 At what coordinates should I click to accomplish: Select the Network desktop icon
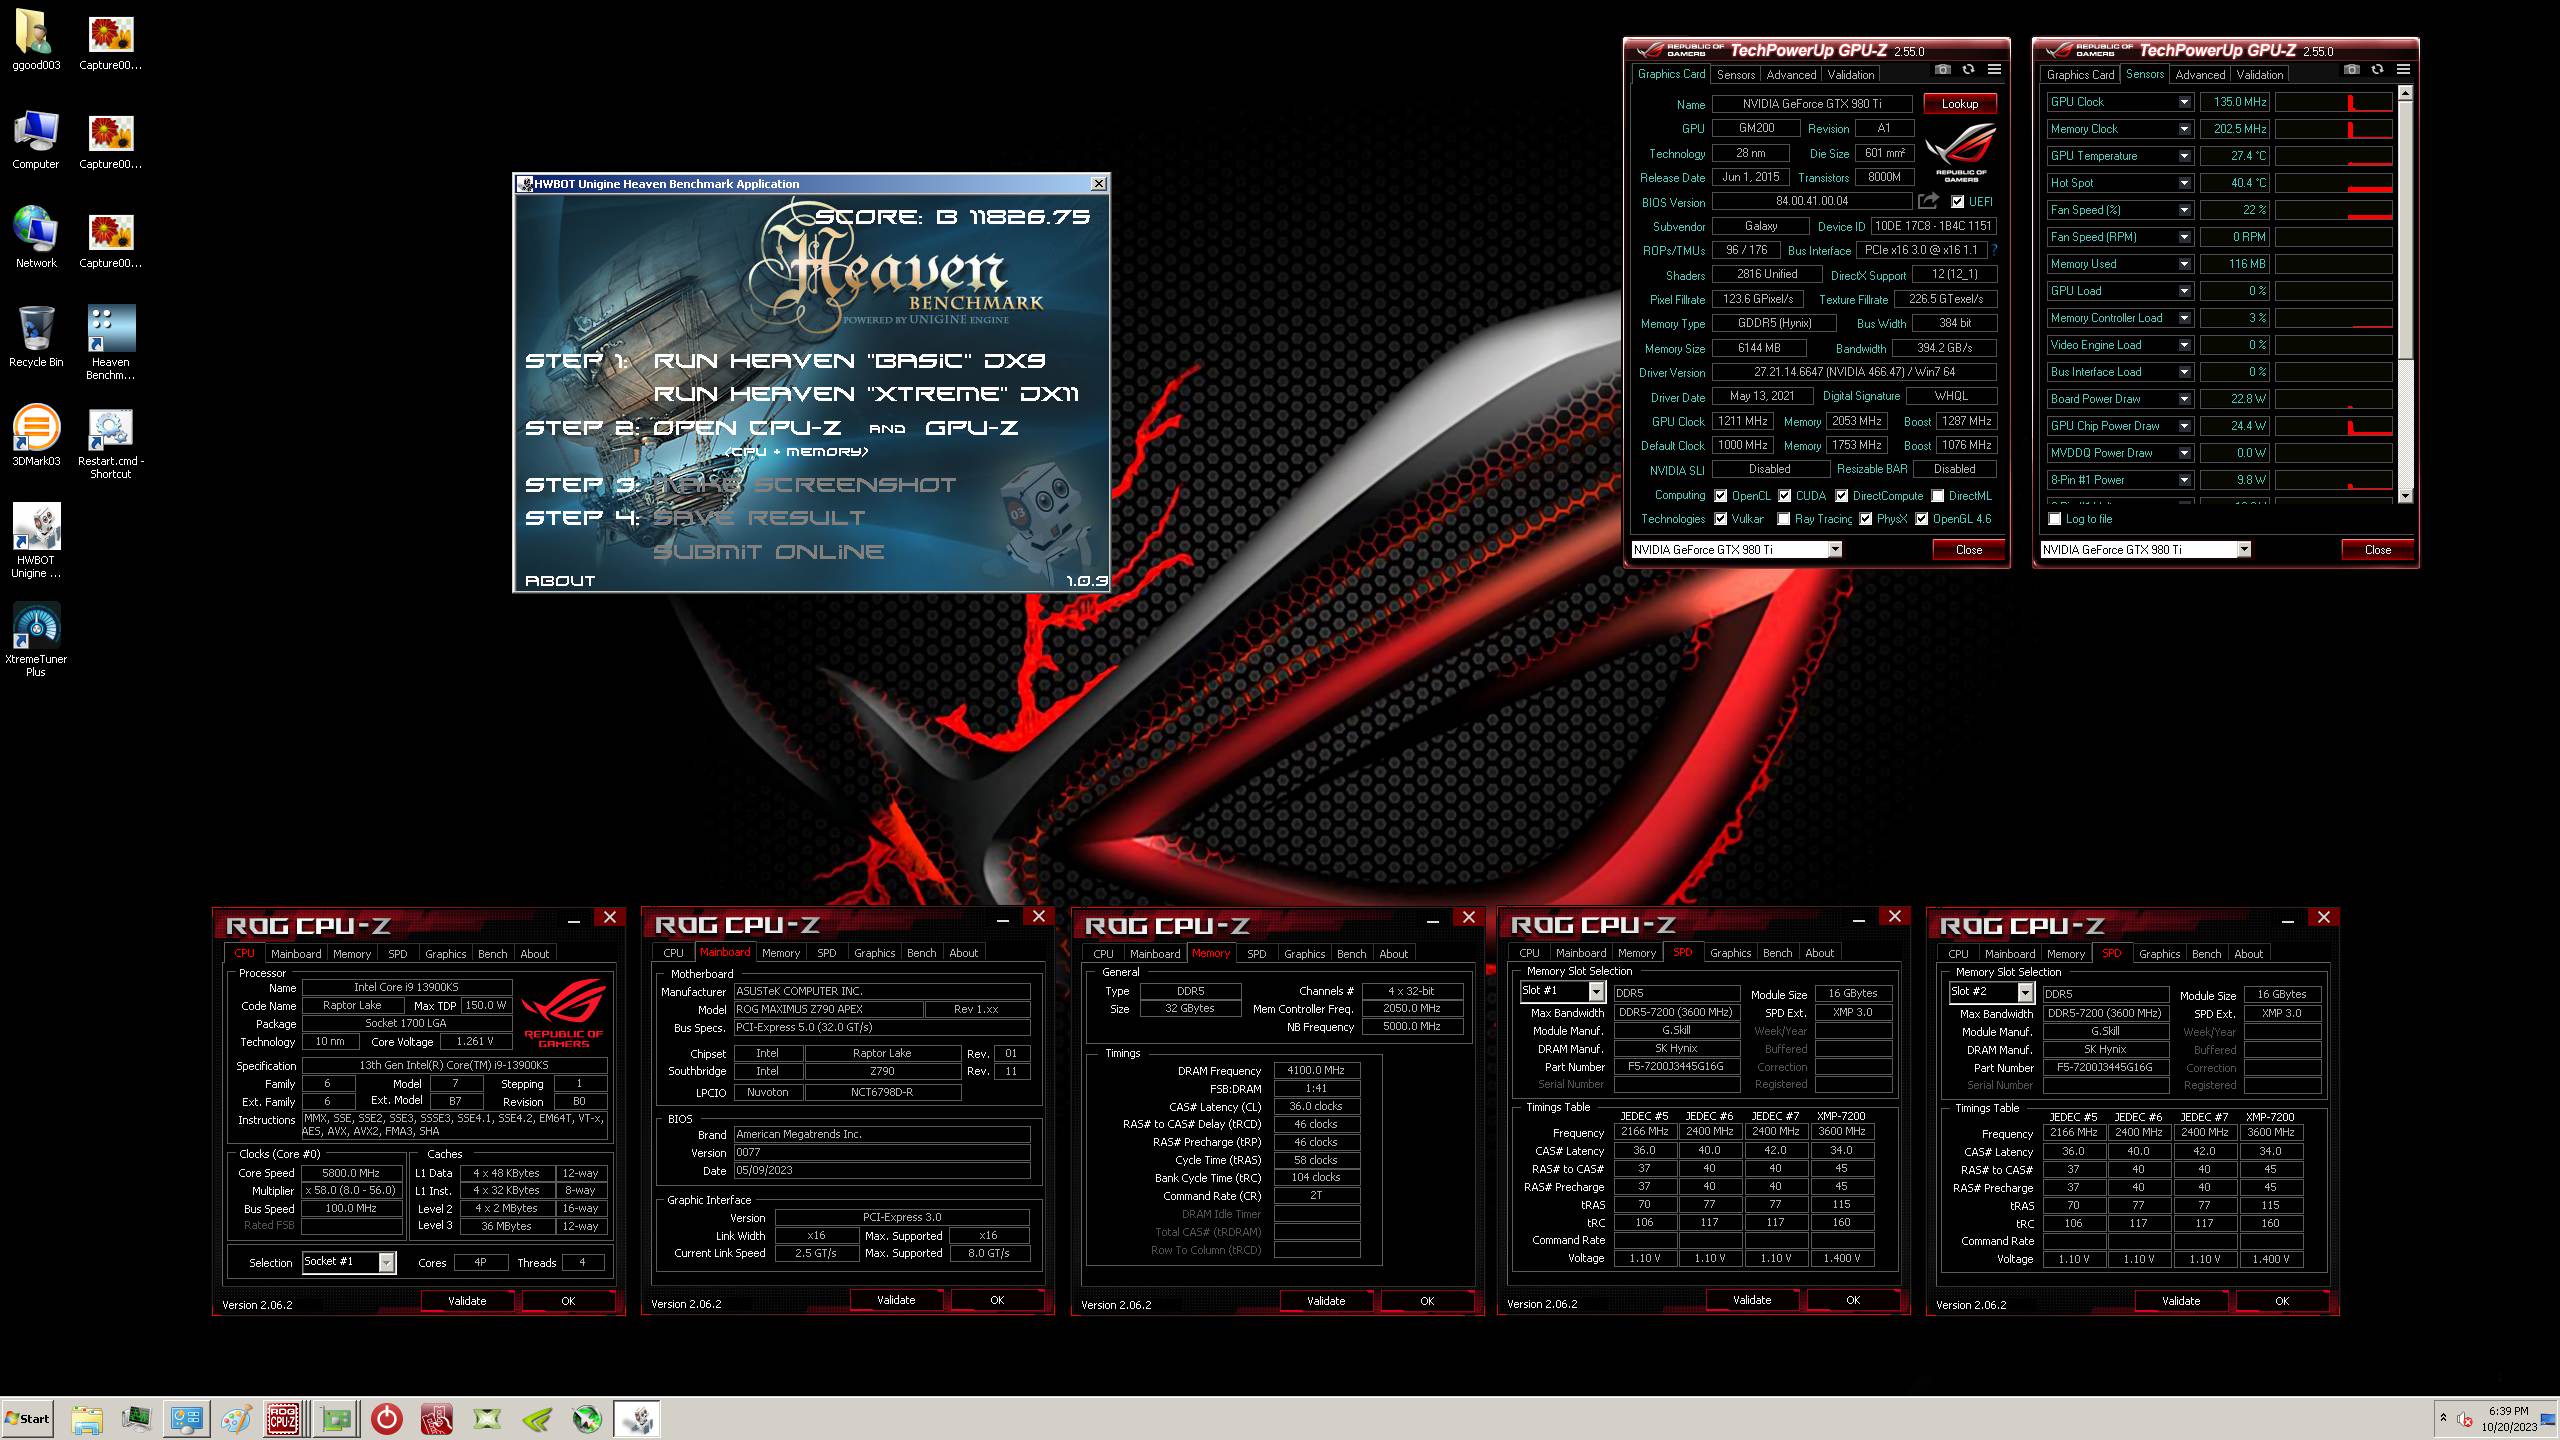(36, 238)
